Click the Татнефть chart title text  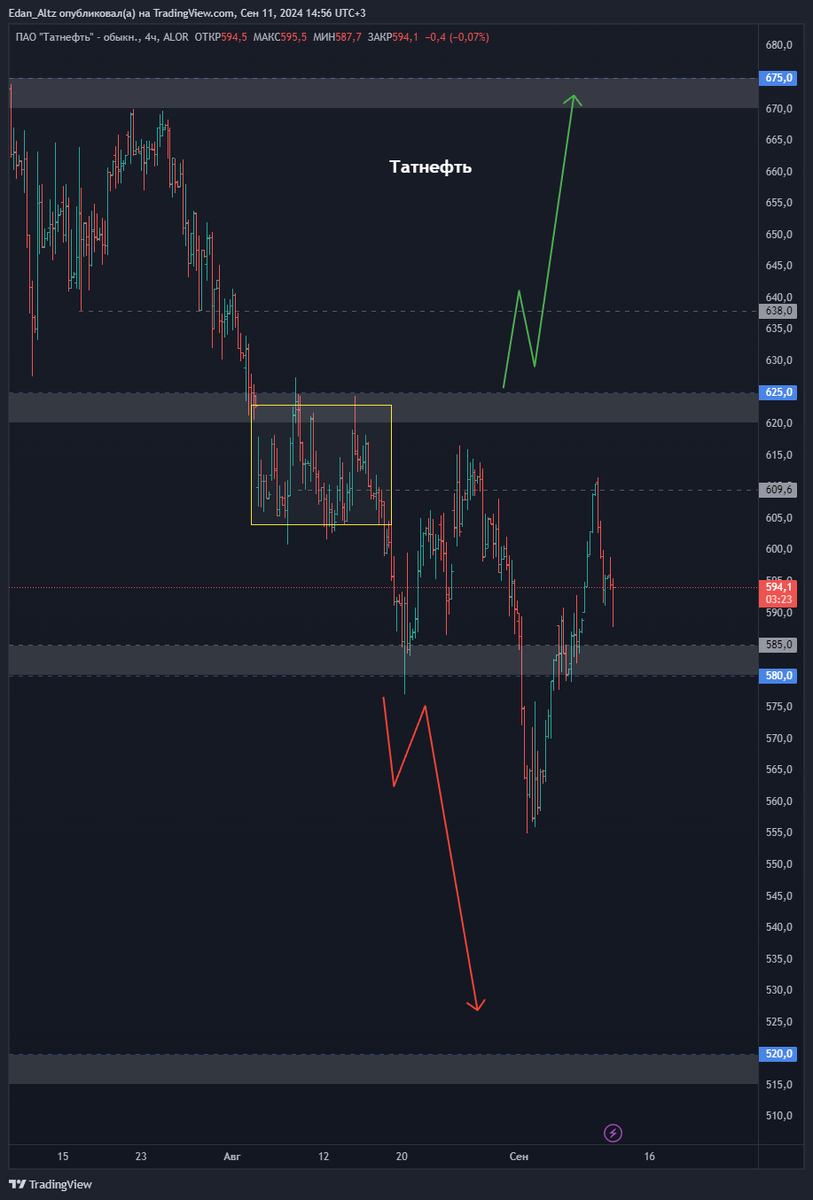(x=430, y=167)
